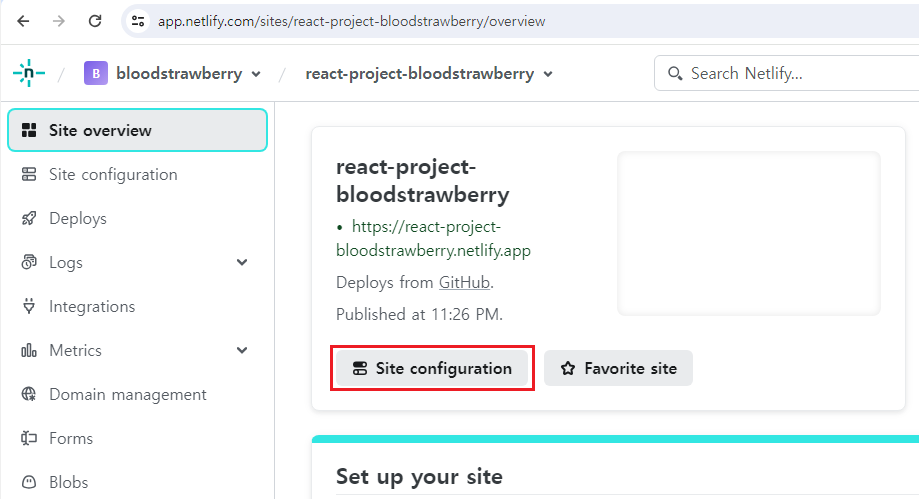Click the Logs icon

(x=29, y=262)
